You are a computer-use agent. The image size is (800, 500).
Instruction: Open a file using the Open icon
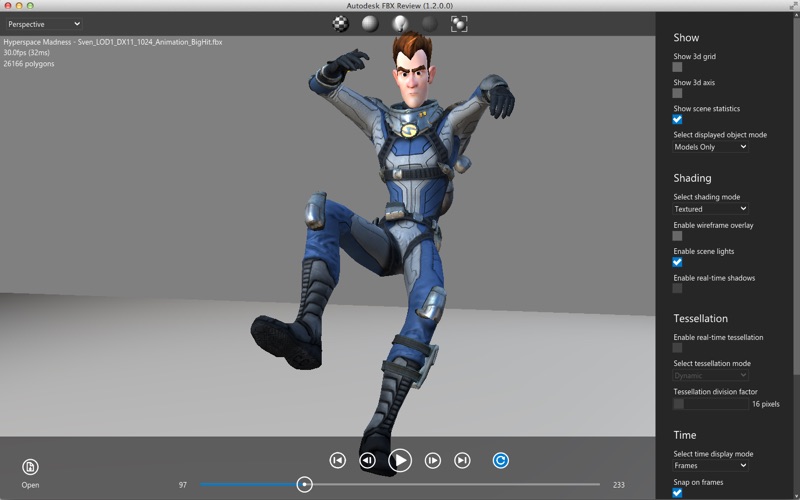click(30, 467)
